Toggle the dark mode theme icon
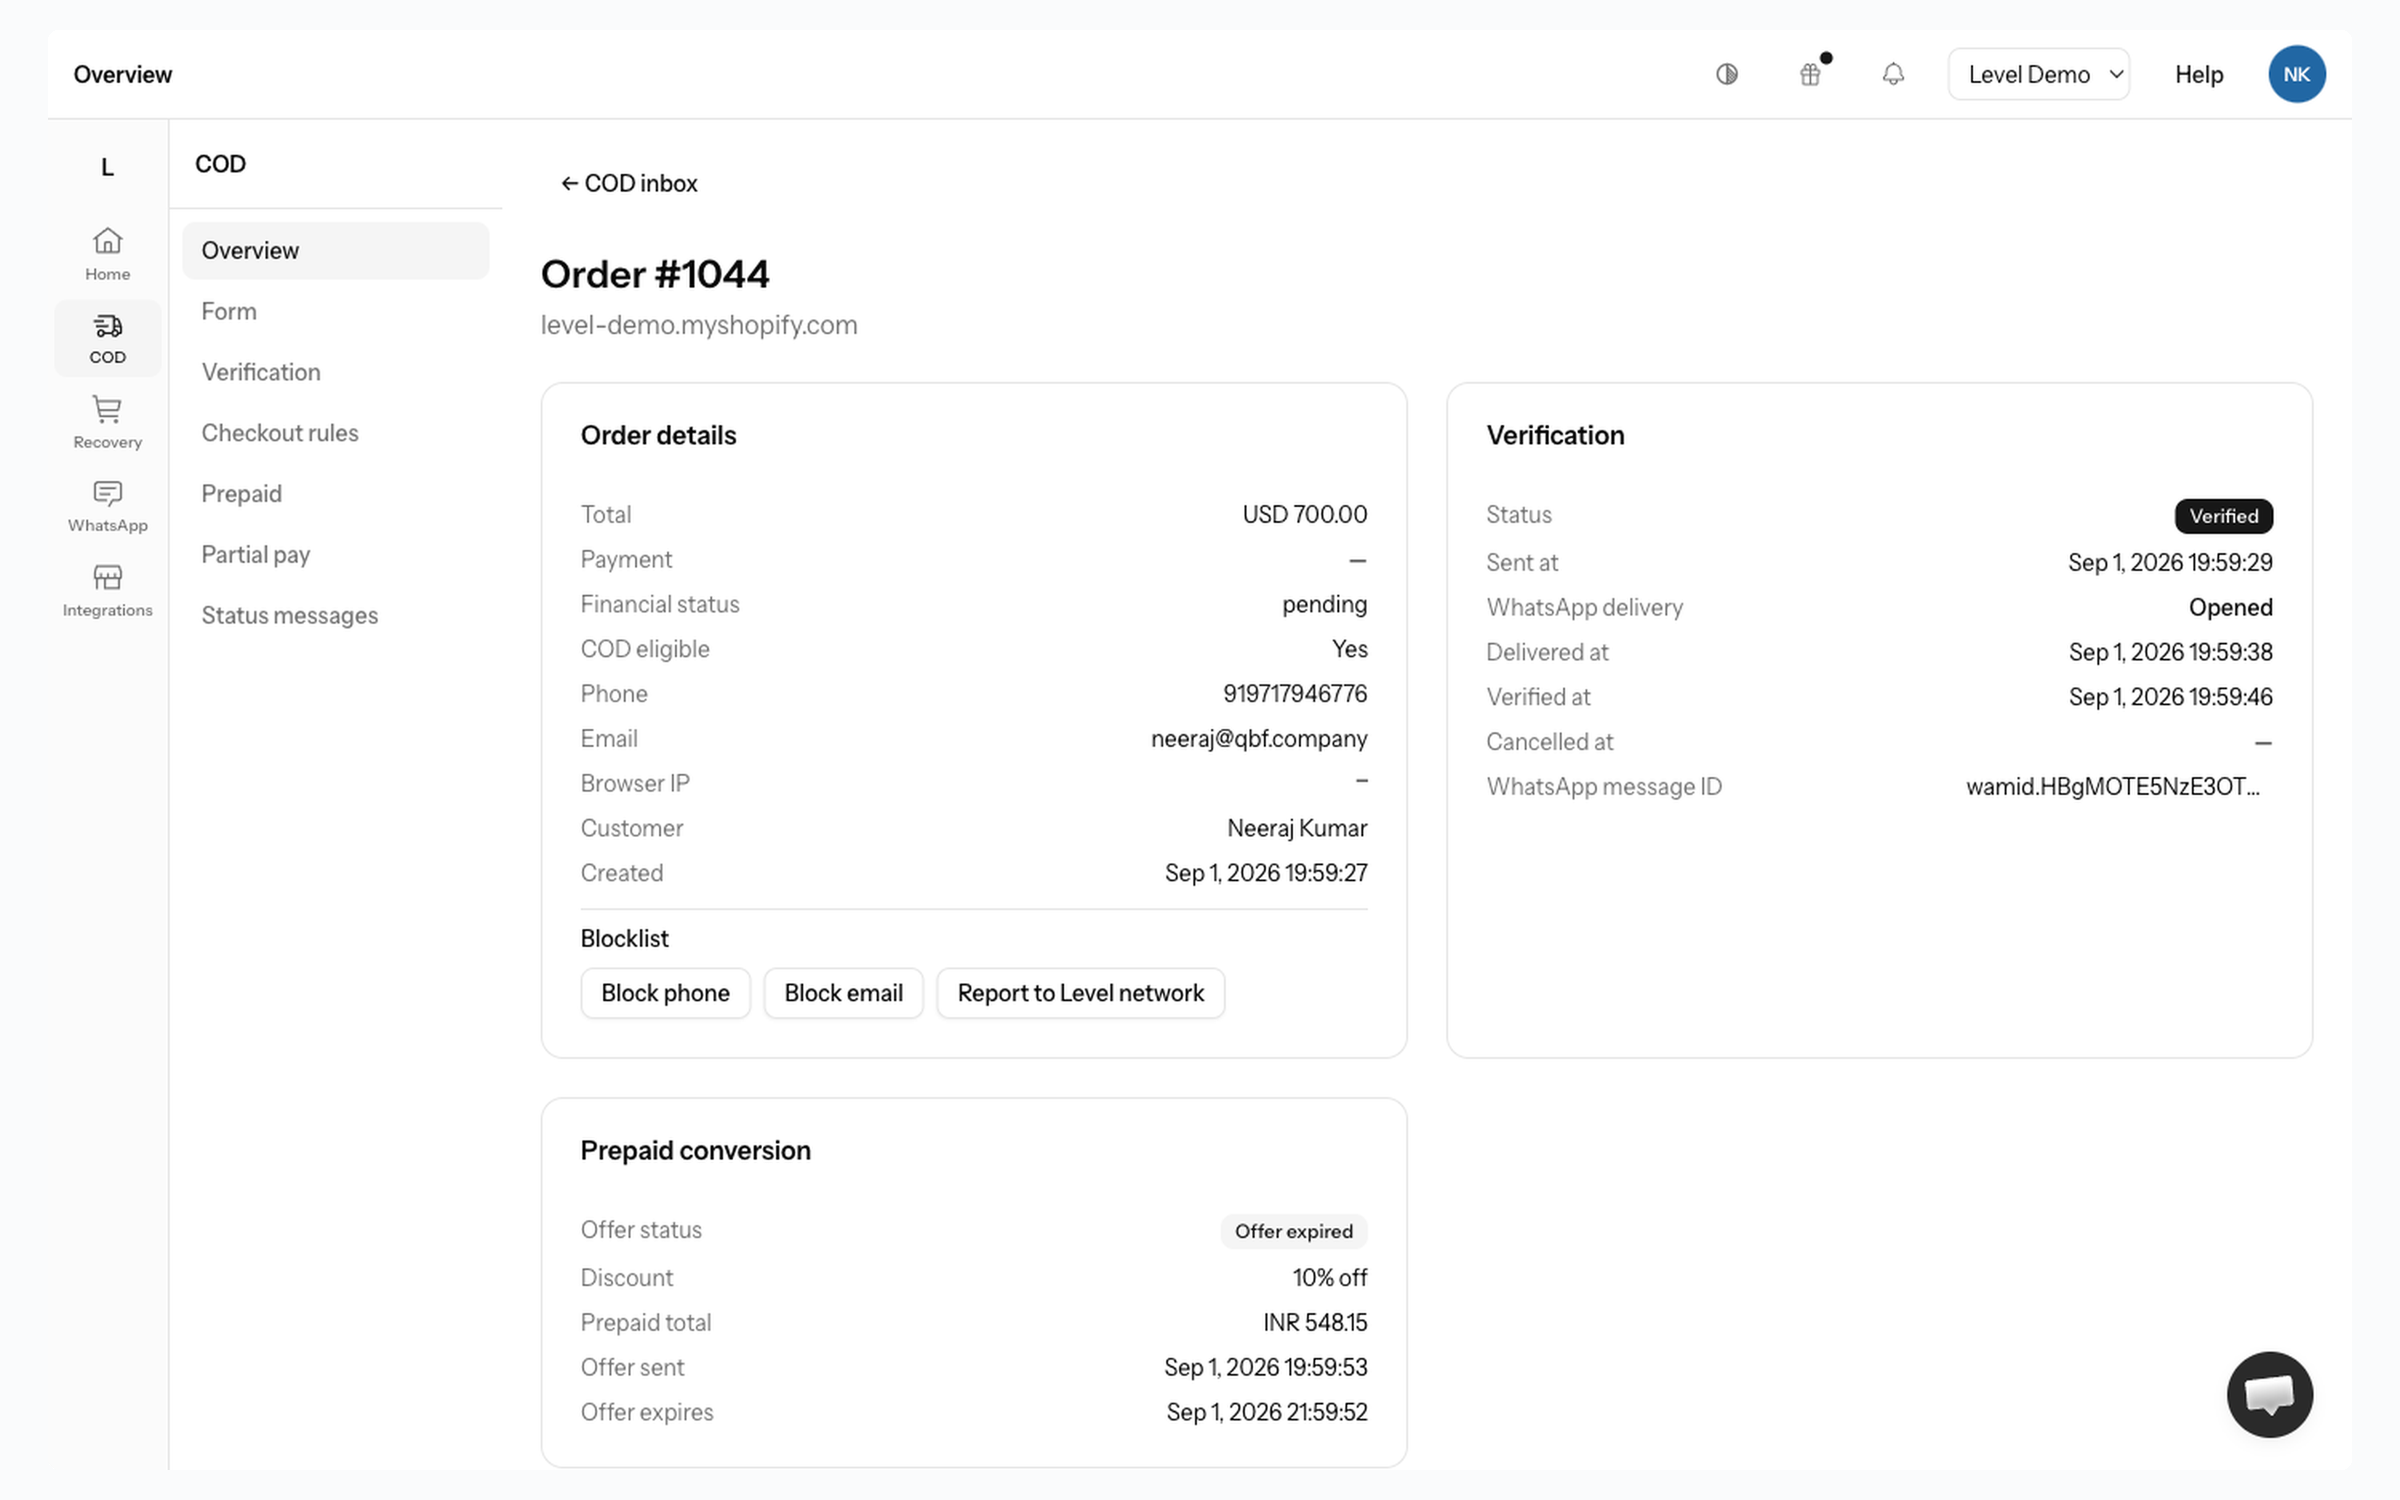 tap(1727, 74)
